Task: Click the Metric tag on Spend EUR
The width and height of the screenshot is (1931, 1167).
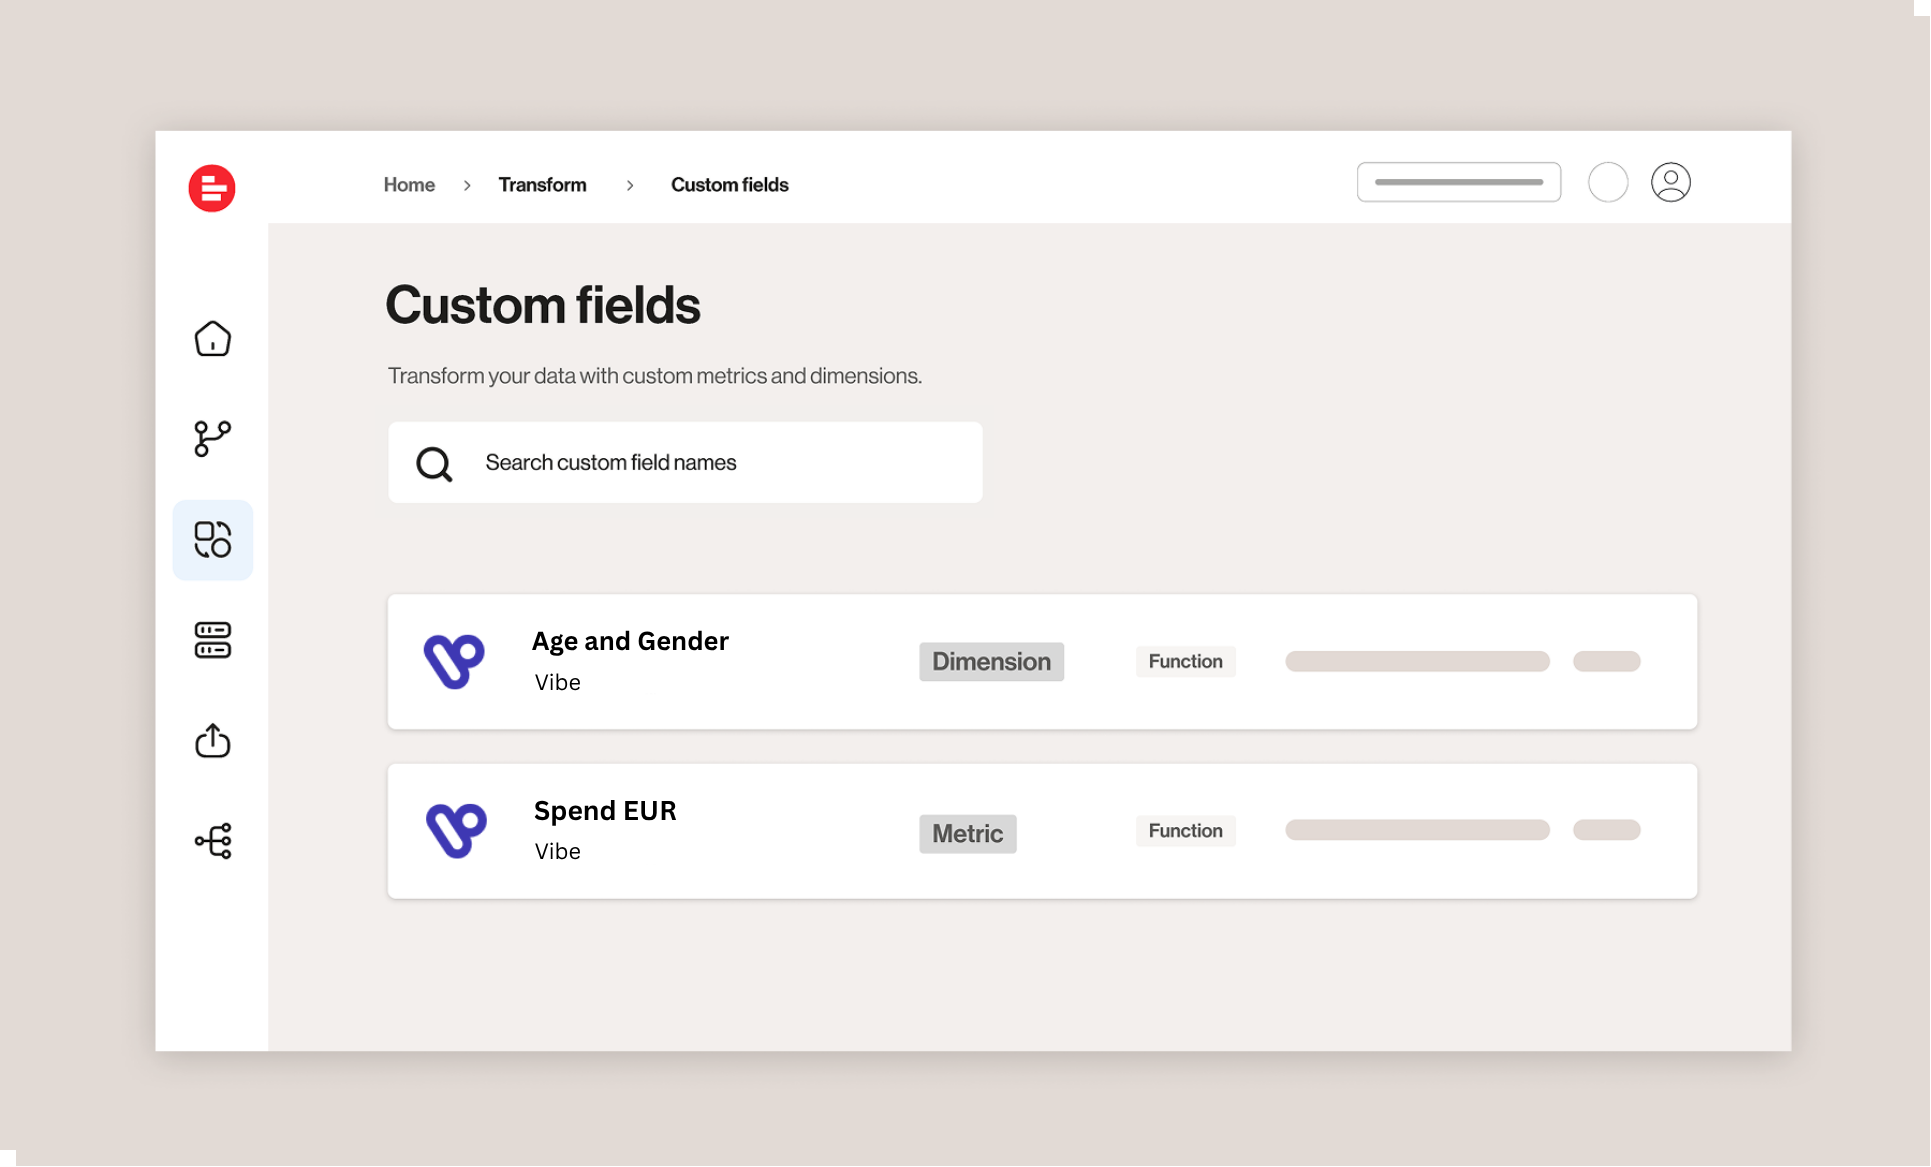Action: [x=967, y=833]
